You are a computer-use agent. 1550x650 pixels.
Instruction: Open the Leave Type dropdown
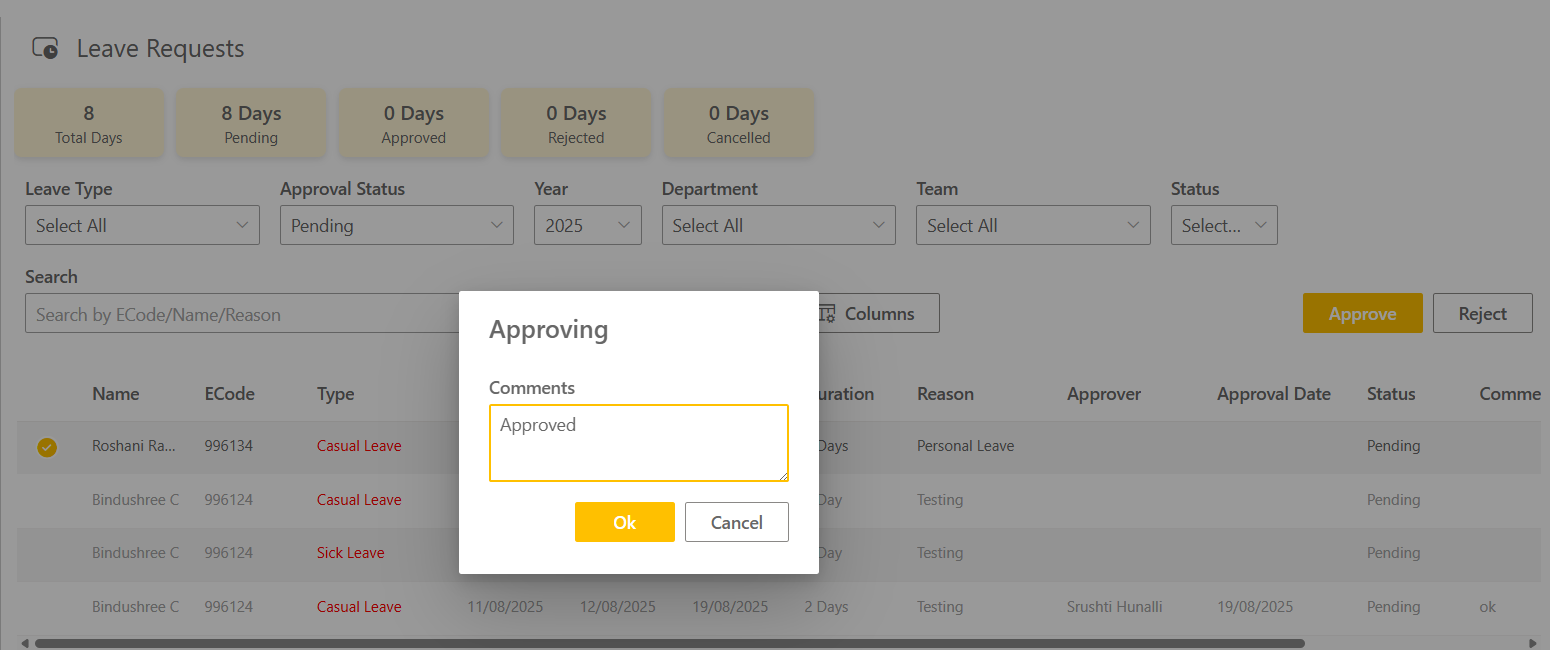click(142, 226)
